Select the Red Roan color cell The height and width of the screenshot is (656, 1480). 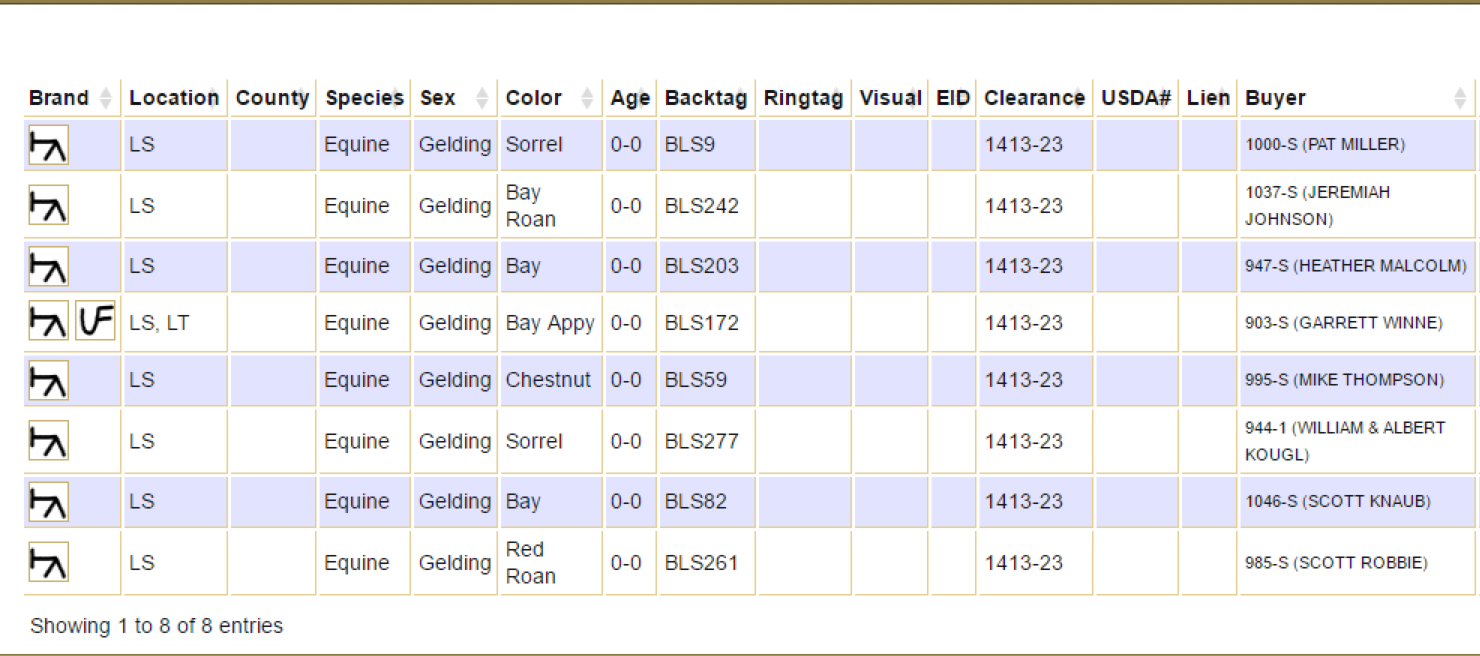click(x=551, y=562)
